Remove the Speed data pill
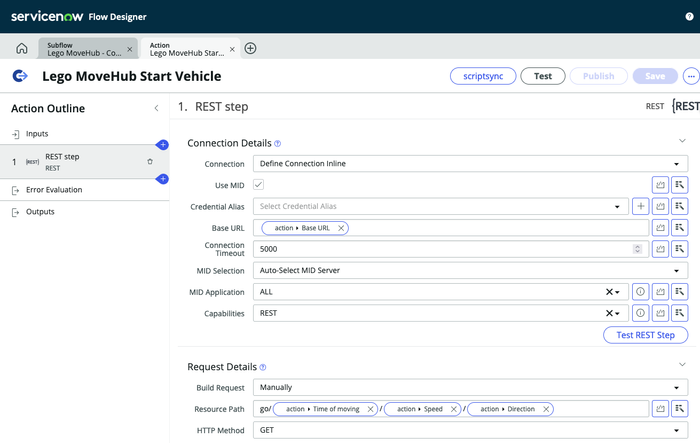 point(454,409)
